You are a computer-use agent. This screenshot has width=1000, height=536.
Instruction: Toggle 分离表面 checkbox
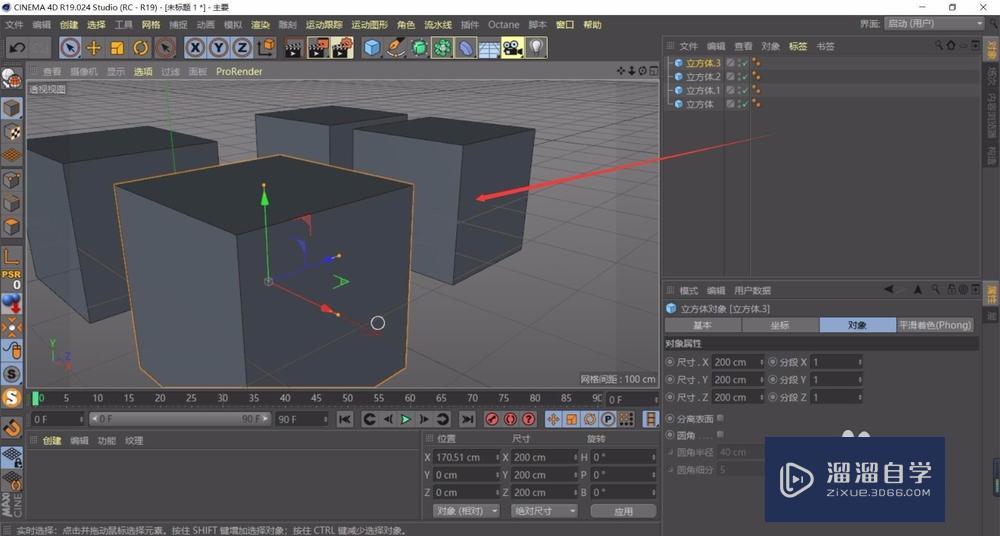pos(720,419)
